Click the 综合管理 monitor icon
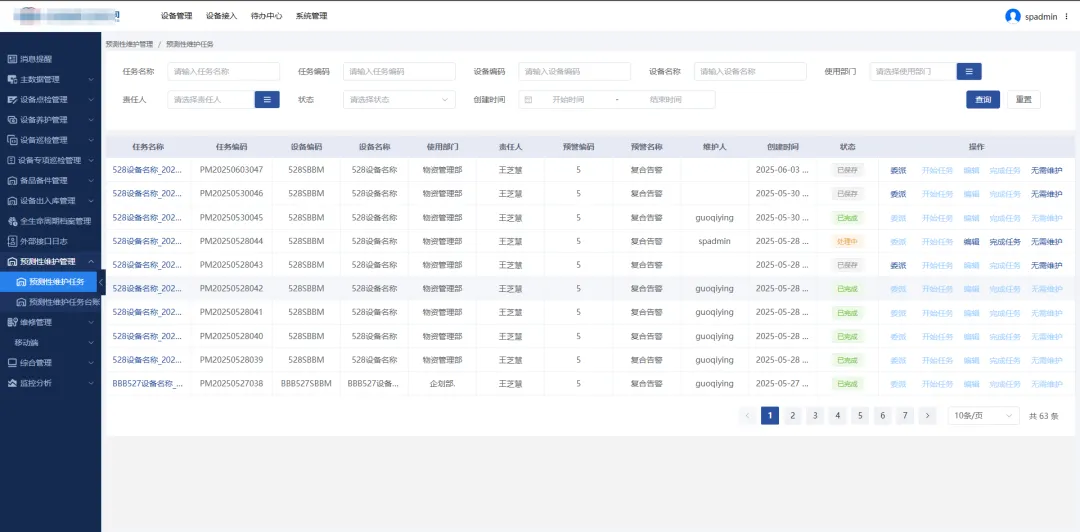Viewport: 1080px width, 532px height. tap(12, 362)
